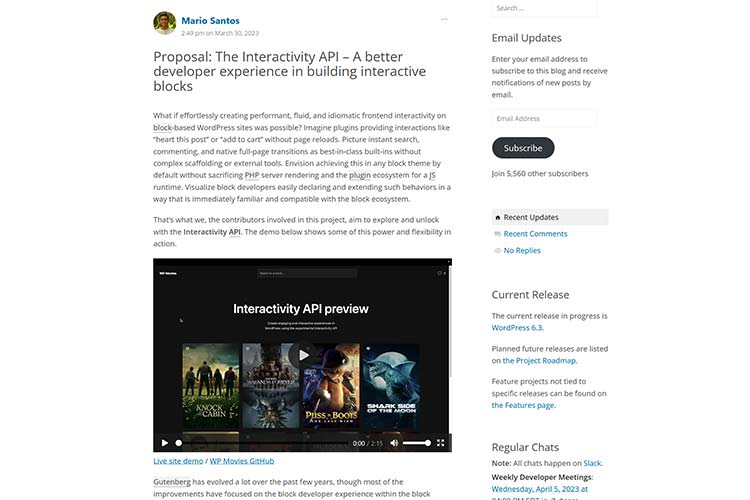
Task: Click the No Replies bubble icon
Action: point(497,251)
